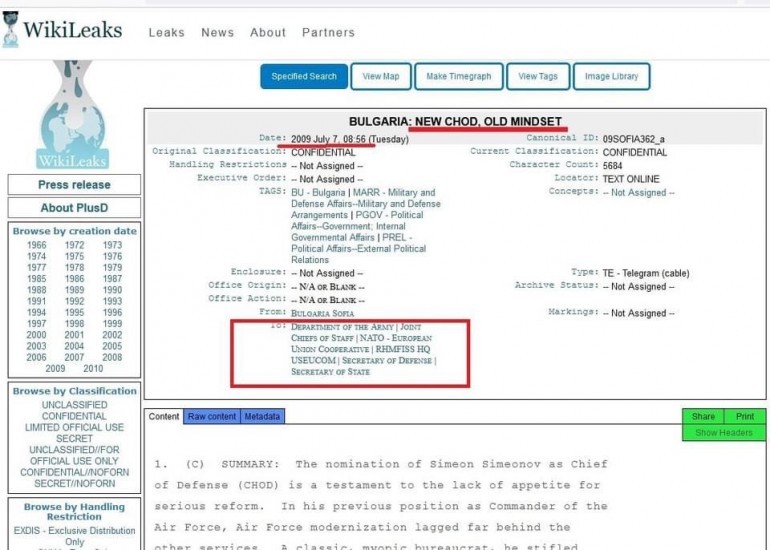Select the Content tab
Viewport: 770px width, 550px height.
(164, 416)
